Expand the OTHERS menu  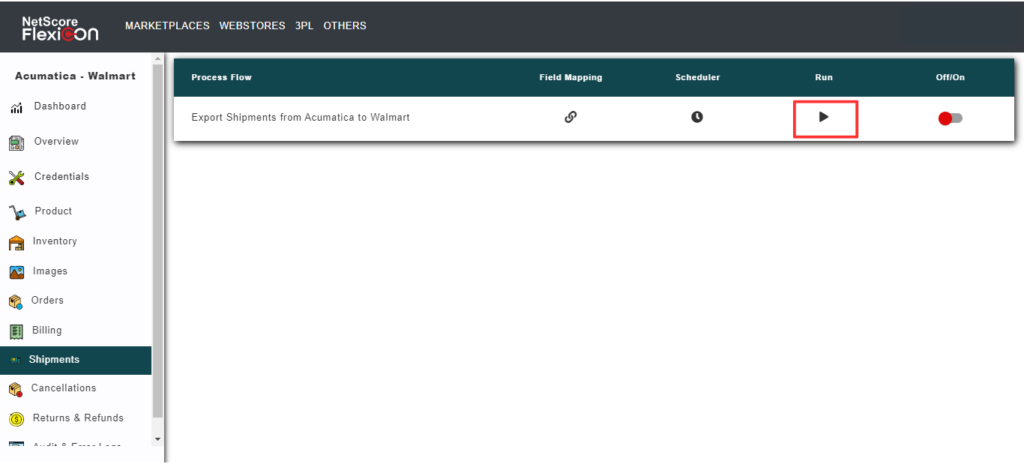point(345,26)
